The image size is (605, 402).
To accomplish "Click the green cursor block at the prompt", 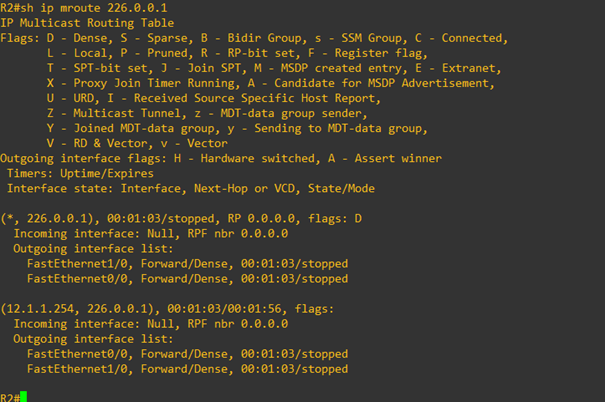I will [x=24, y=397].
